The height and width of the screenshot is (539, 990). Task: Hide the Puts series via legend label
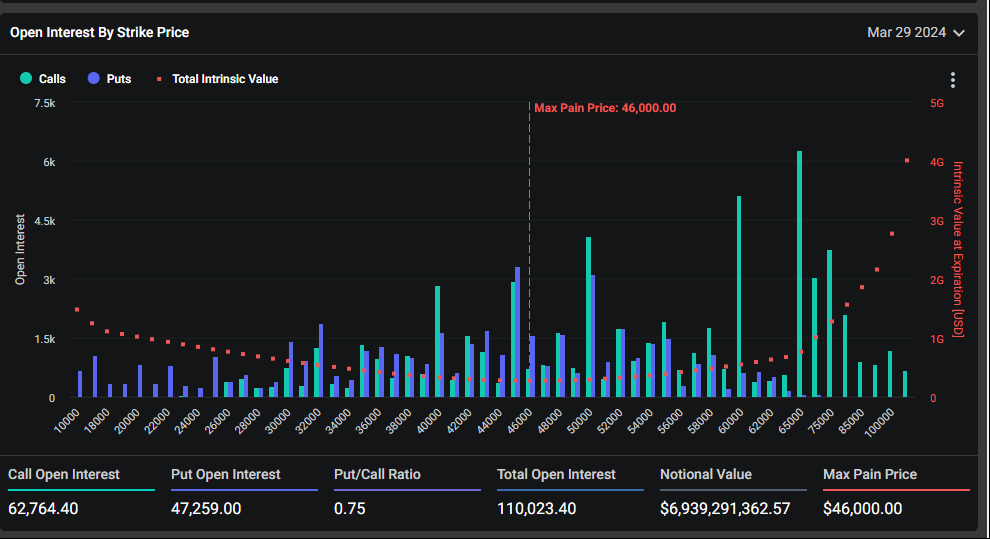118,78
